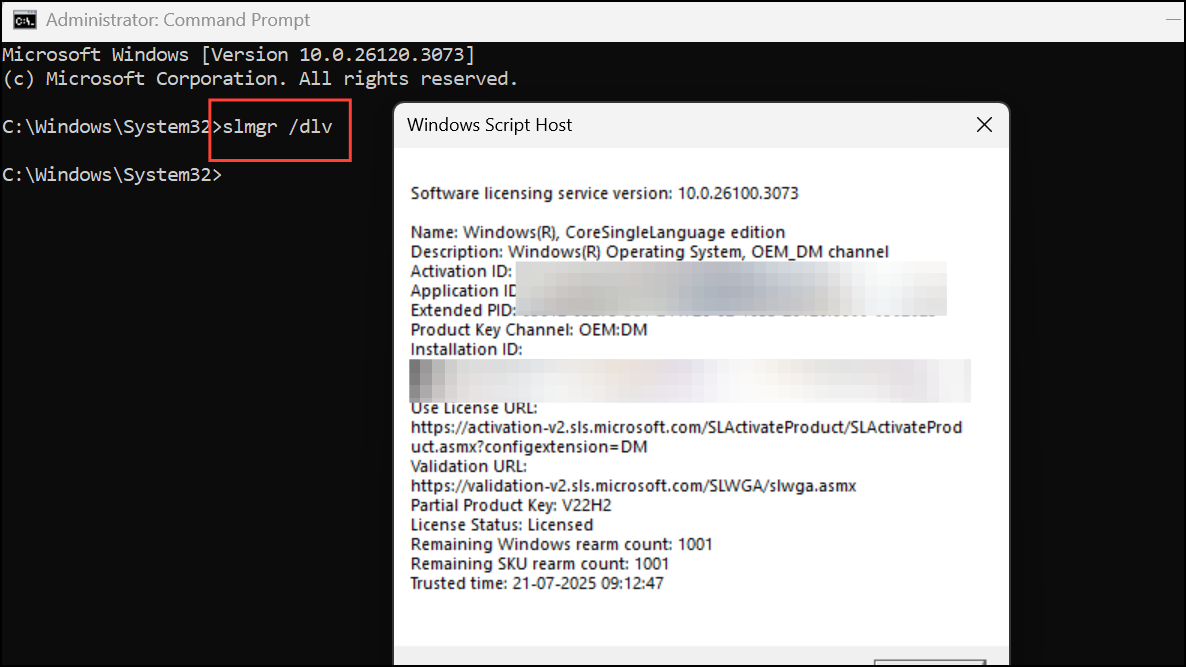Image resolution: width=1186 pixels, height=667 pixels.
Task: Click the Product Key Channel: OEM:DM line
Action: click(x=529, y=330)
